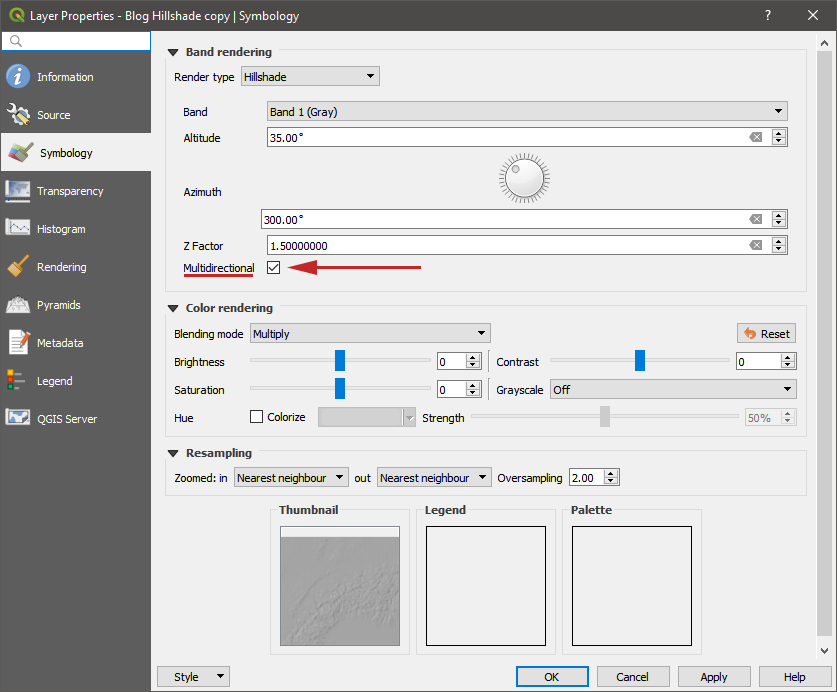Image resolution: width=837 pixels, height=692 pixels.
Task: Turn Grayscale mode off dropdown
Action: click(672, 389)
